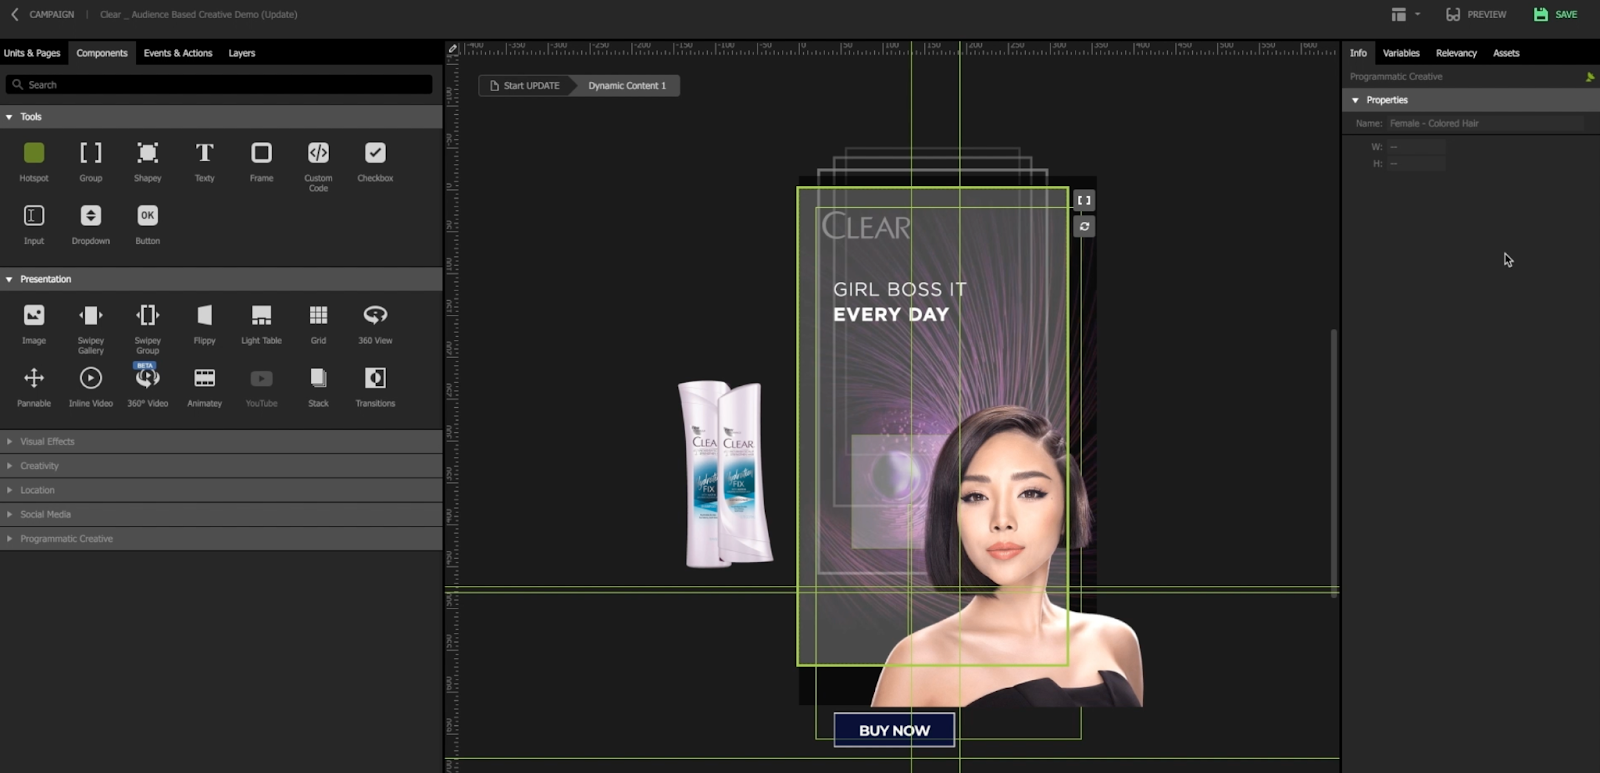Image resolution: width=1600 pixels, height=773 pixels.
Task: Open the layout view dropdown
Action: (1405, 14)
